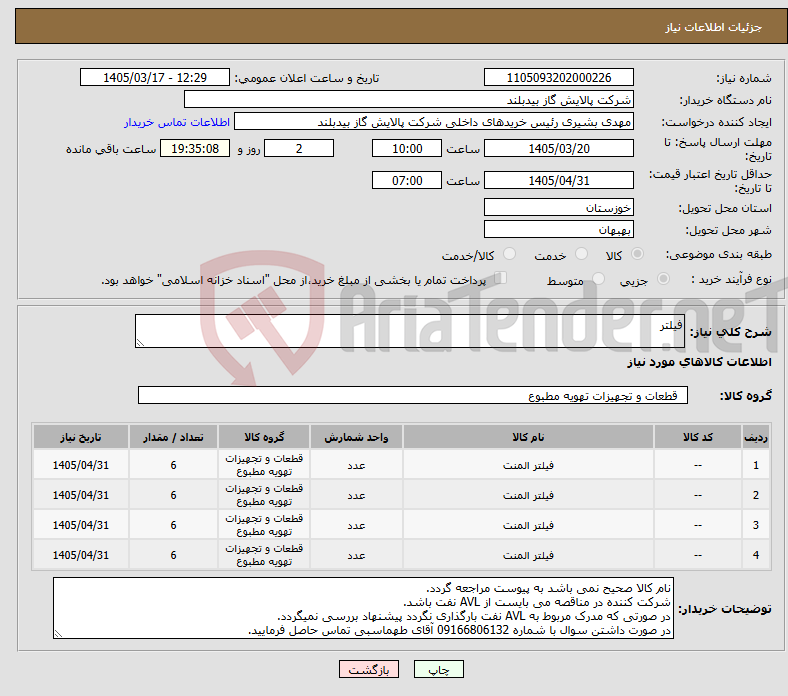
Task: Click the announcement date field 1405/03/17 - 12:29
Action: 155,77
